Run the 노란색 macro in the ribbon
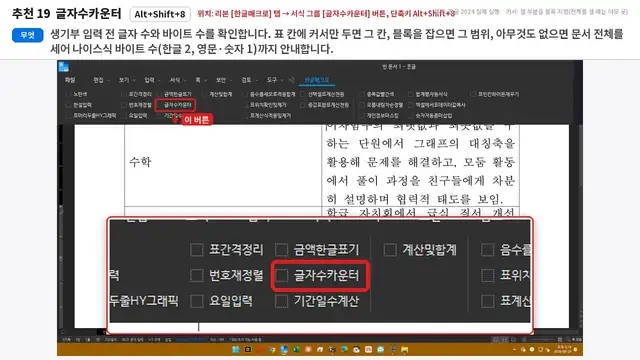 (77, 94)
